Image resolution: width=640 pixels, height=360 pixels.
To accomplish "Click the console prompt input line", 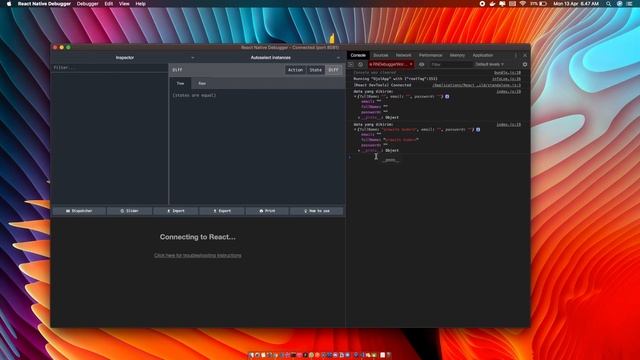I will tap(439, 157).
